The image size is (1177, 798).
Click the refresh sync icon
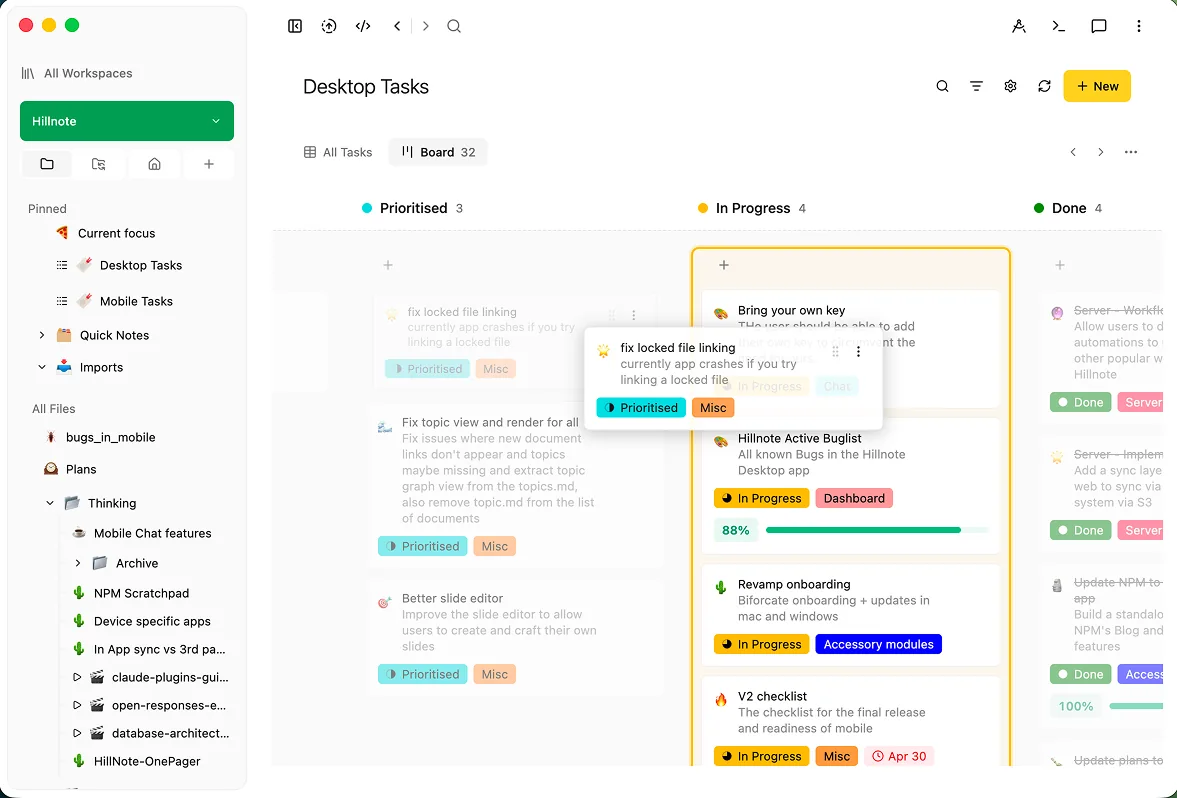click(1044, 86)
